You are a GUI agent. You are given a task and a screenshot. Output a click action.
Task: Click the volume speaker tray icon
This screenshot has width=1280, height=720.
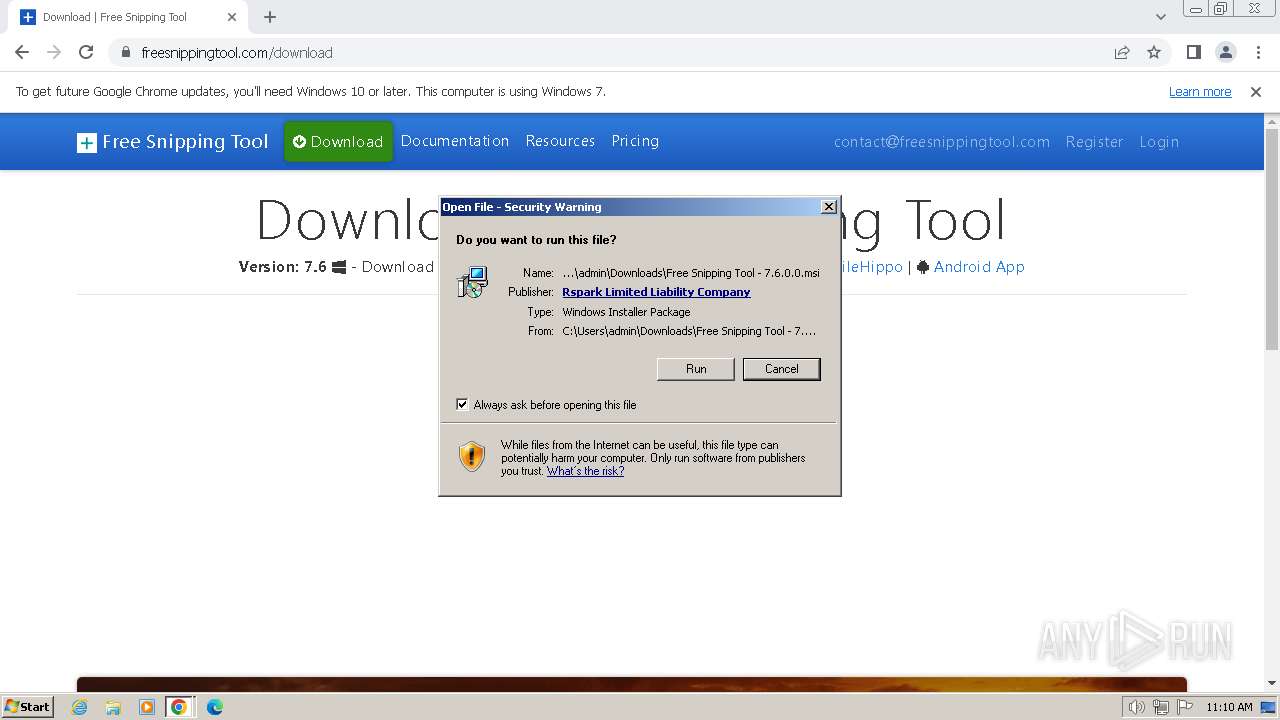1136,707
